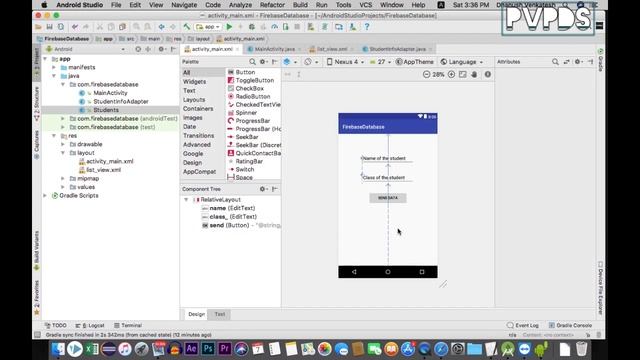Click the Undo arrow in toolbar
The height and width of the screenshot is (360, 640).
(75, 27)
